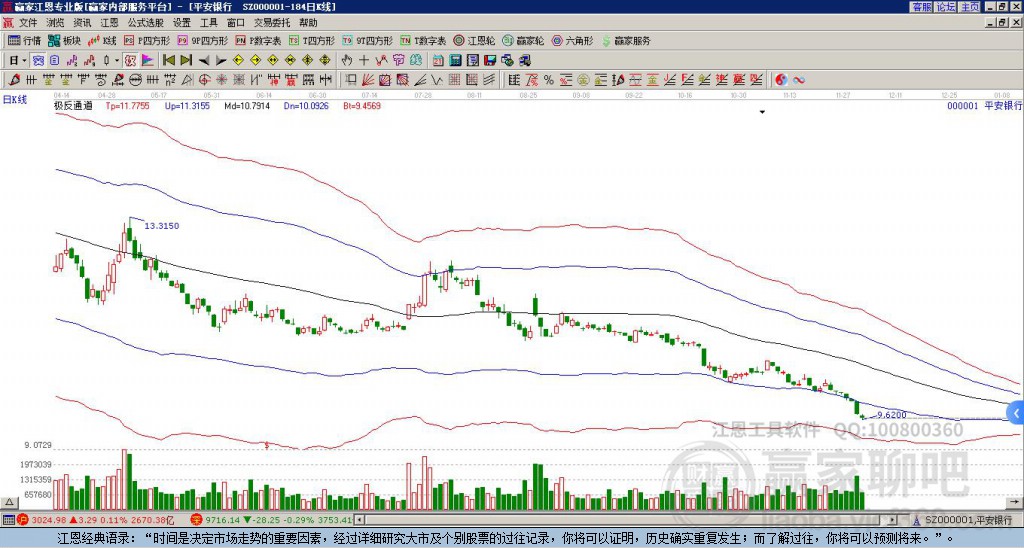1024x548 pixels.
Task: Open the 江恩 menu
Action: point(110,23)
